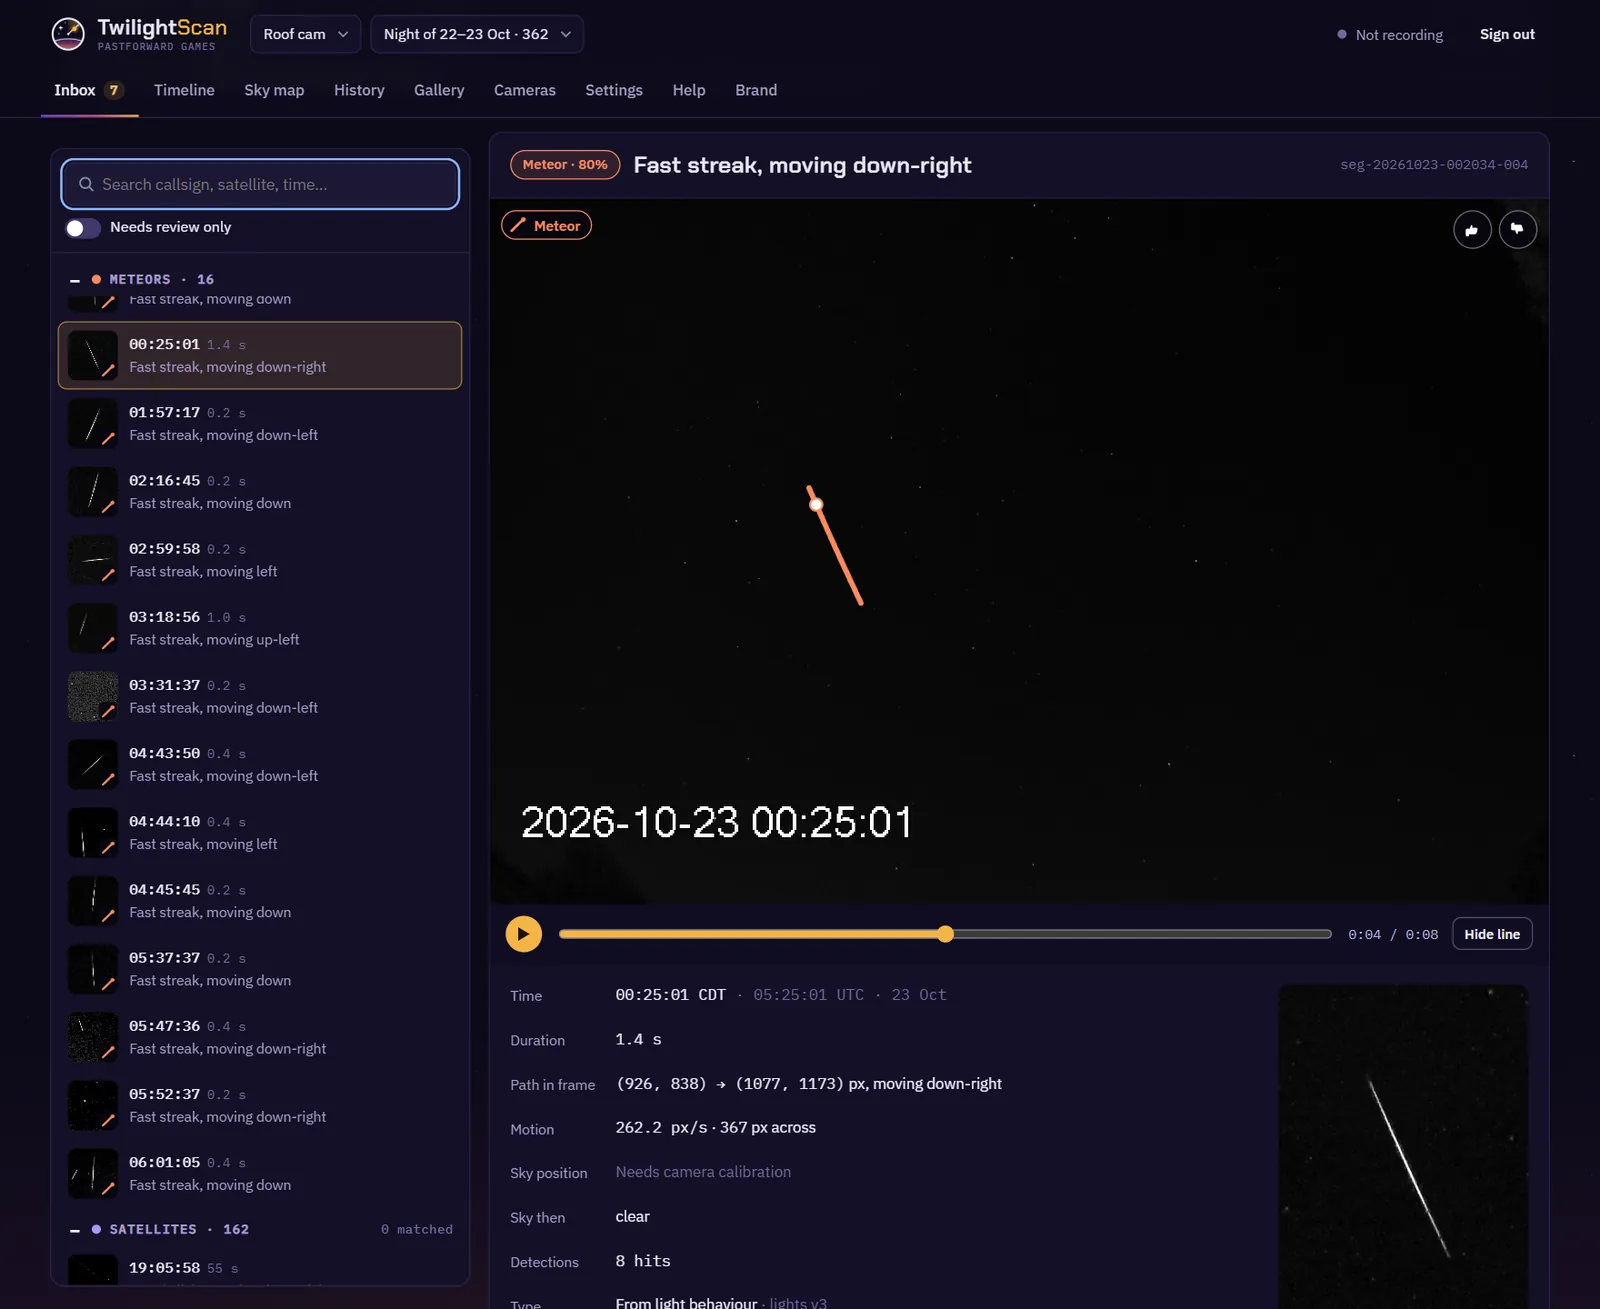Open thumbnail of the 02:16:45 meteor
The width and height of the screenshot is (1600, 1309).
pos(93,492)
